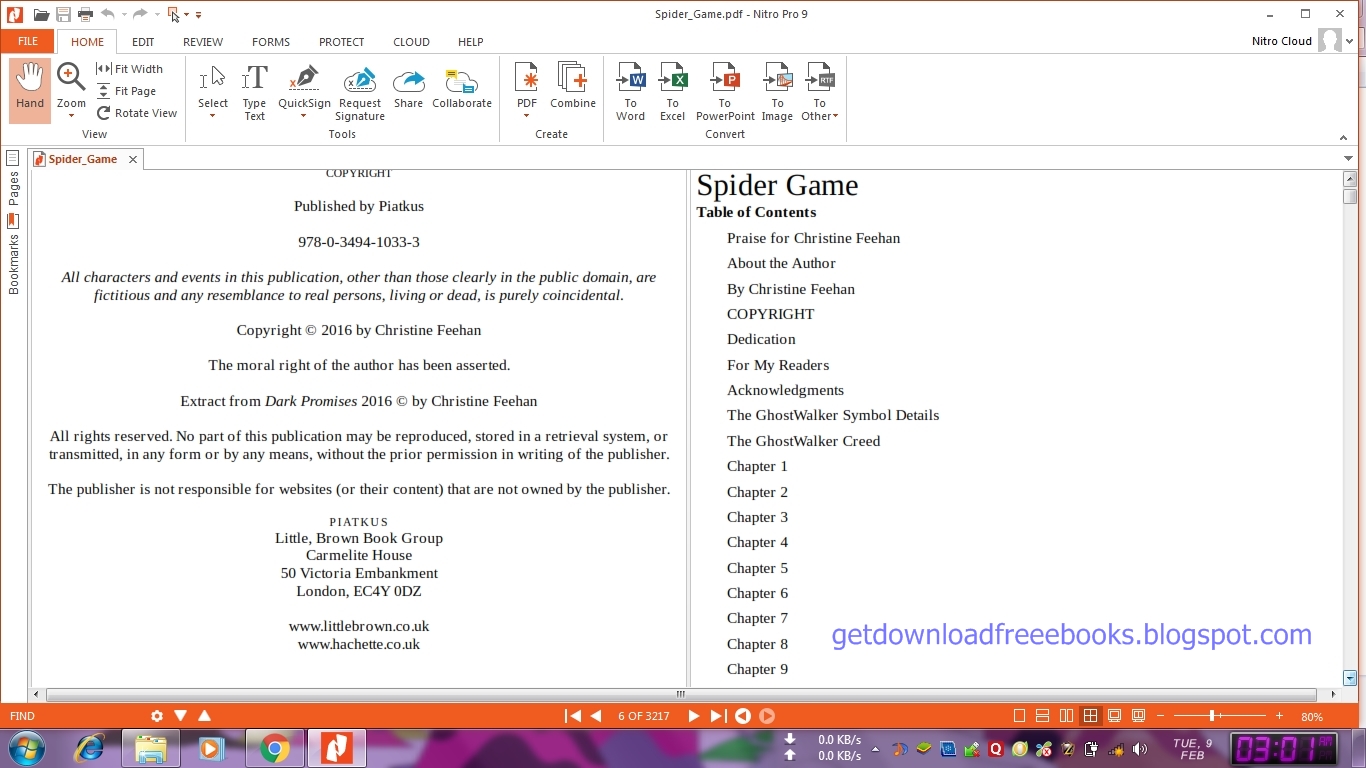This screenshot has height=768, width=1366.
Task: Open the document tabs list arrow
Action: (1349, 158)
